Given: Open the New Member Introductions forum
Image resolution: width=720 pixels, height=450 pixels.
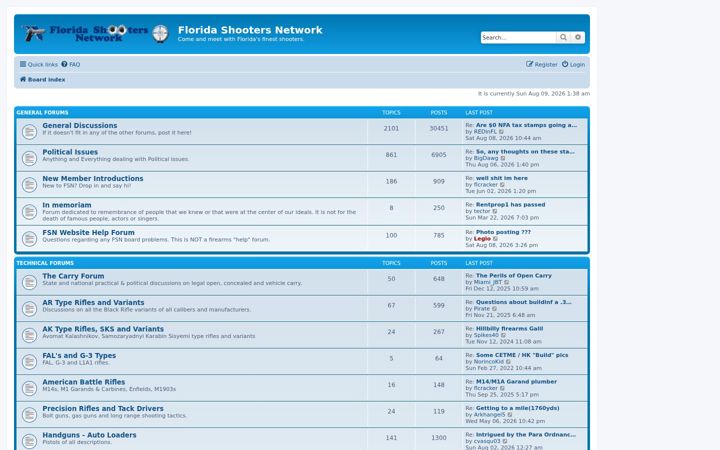Looking at the screenshot, I should [93, 179].
